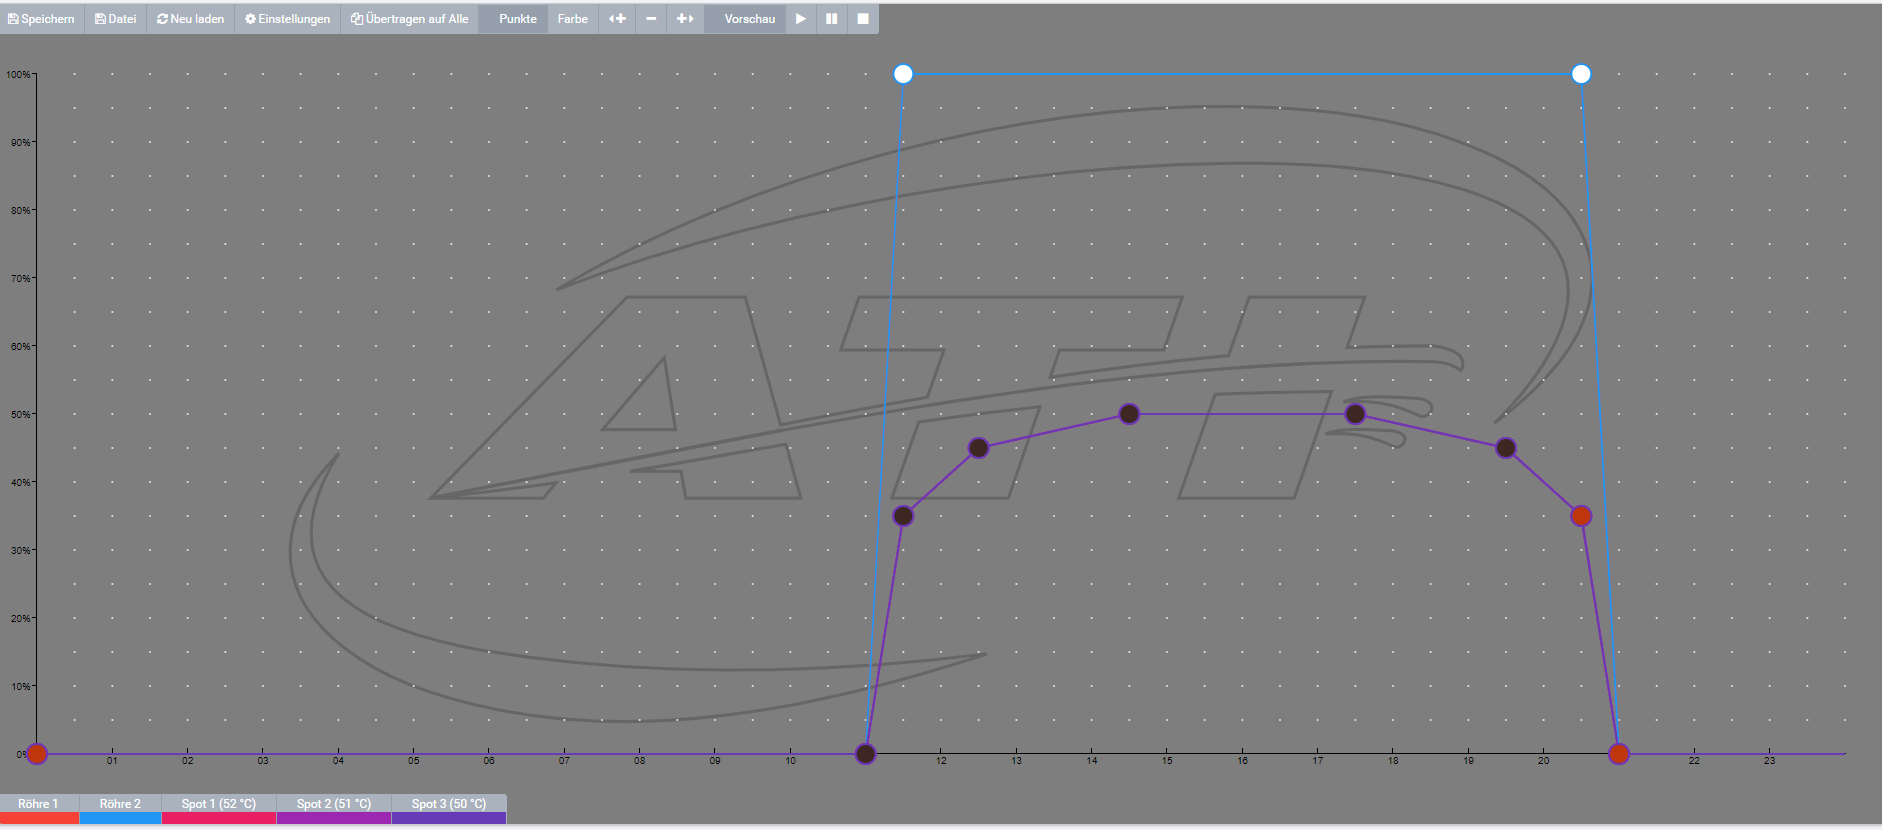Screen dimensions: 1882x830
Task: Add a point to the left with arrow-plus icon
Action: tap(618, 19)
